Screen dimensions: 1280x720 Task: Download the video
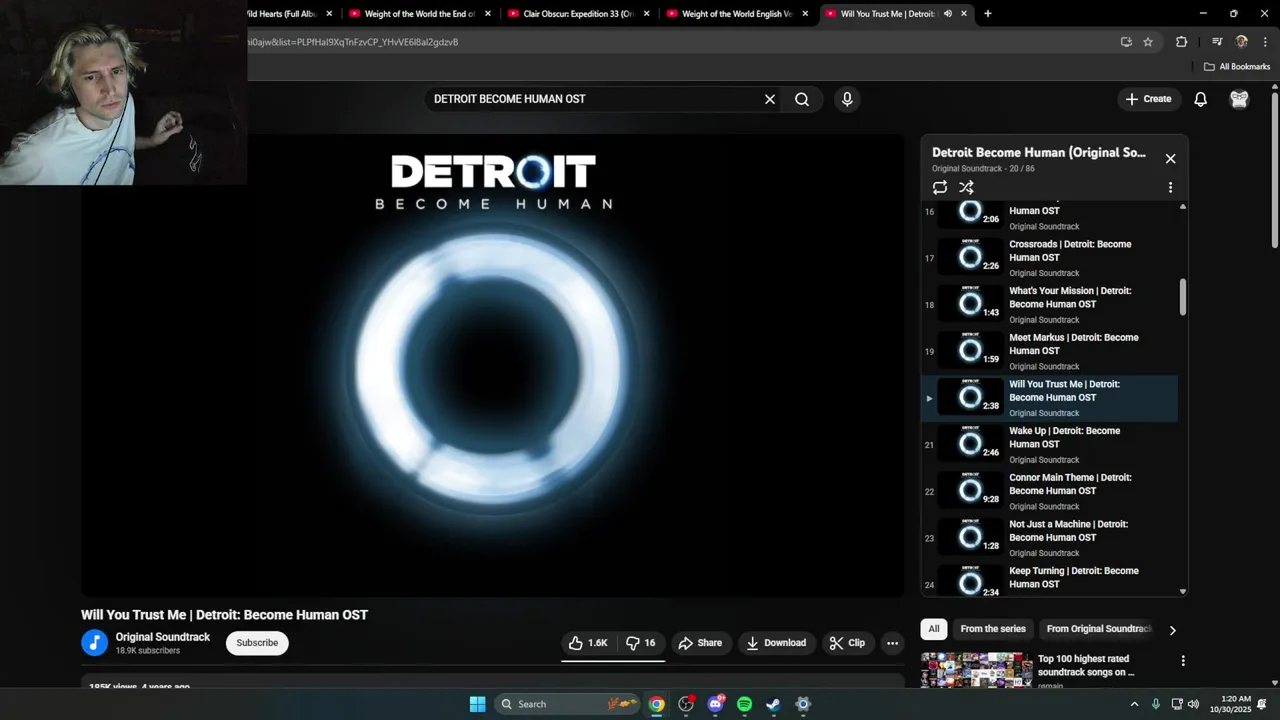coord(776,643)
